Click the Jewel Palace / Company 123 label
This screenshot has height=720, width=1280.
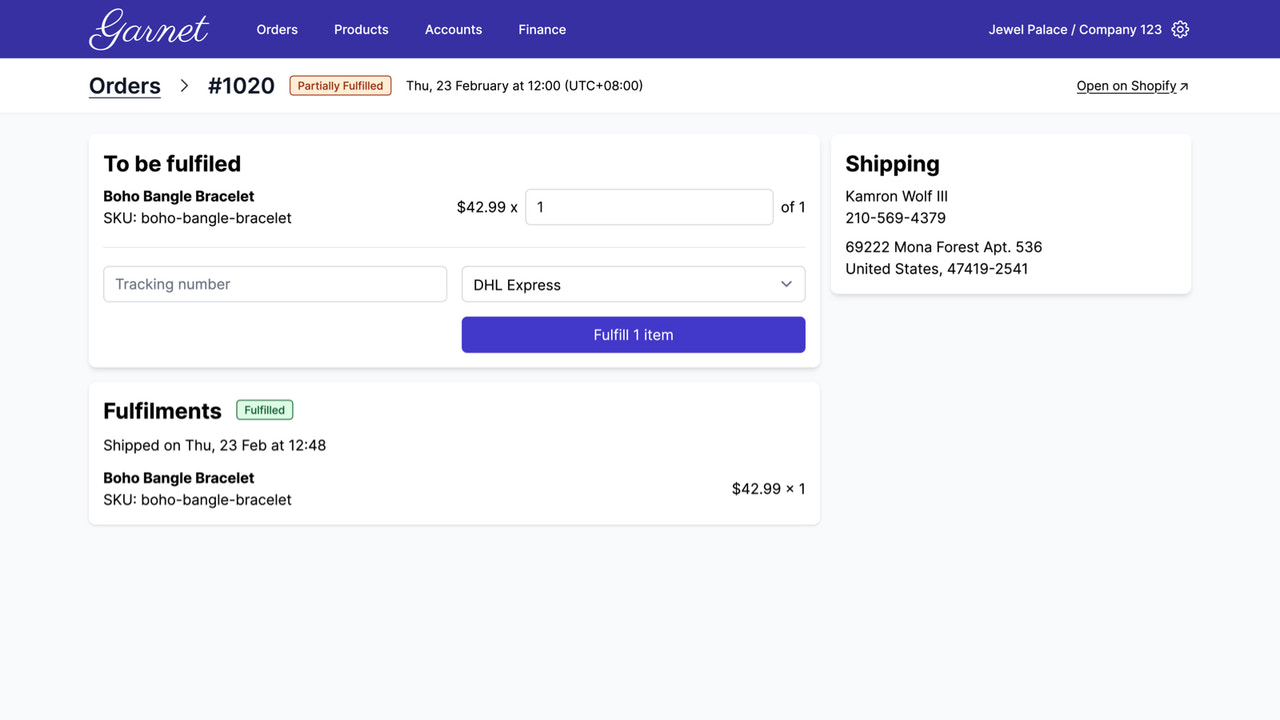point(1075,29)
